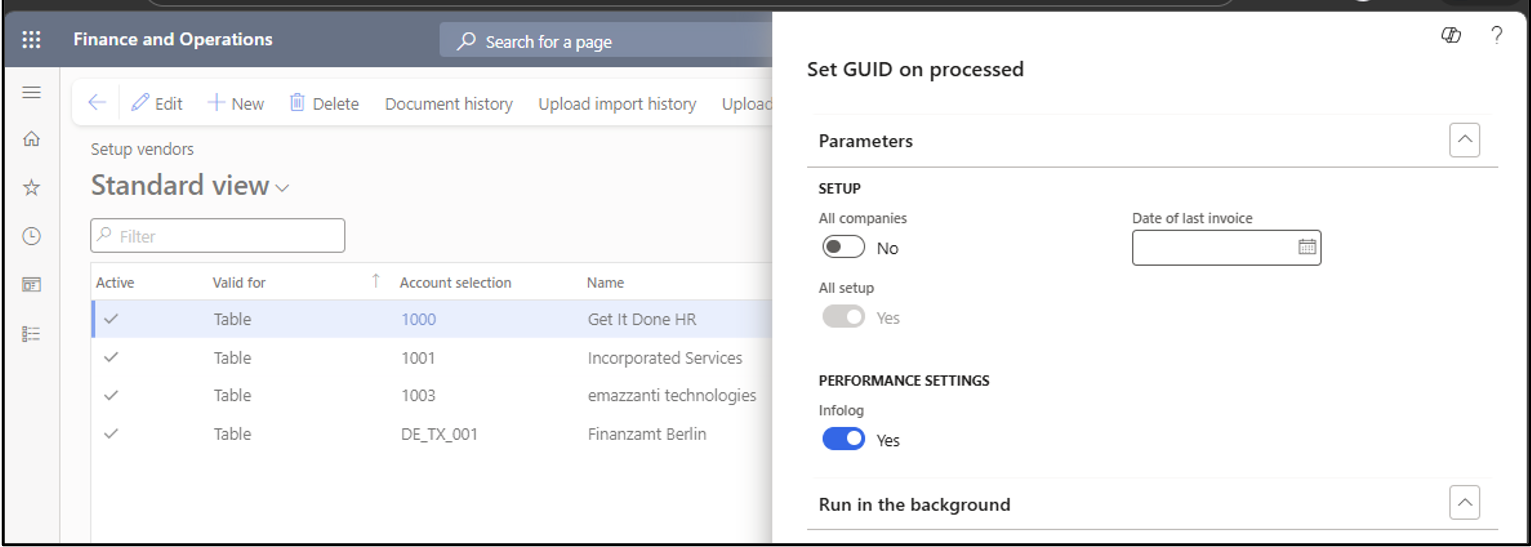Click the disabled All setup toggle
The height and width of the screenshot is (547, 1531).
pos(843,317)
